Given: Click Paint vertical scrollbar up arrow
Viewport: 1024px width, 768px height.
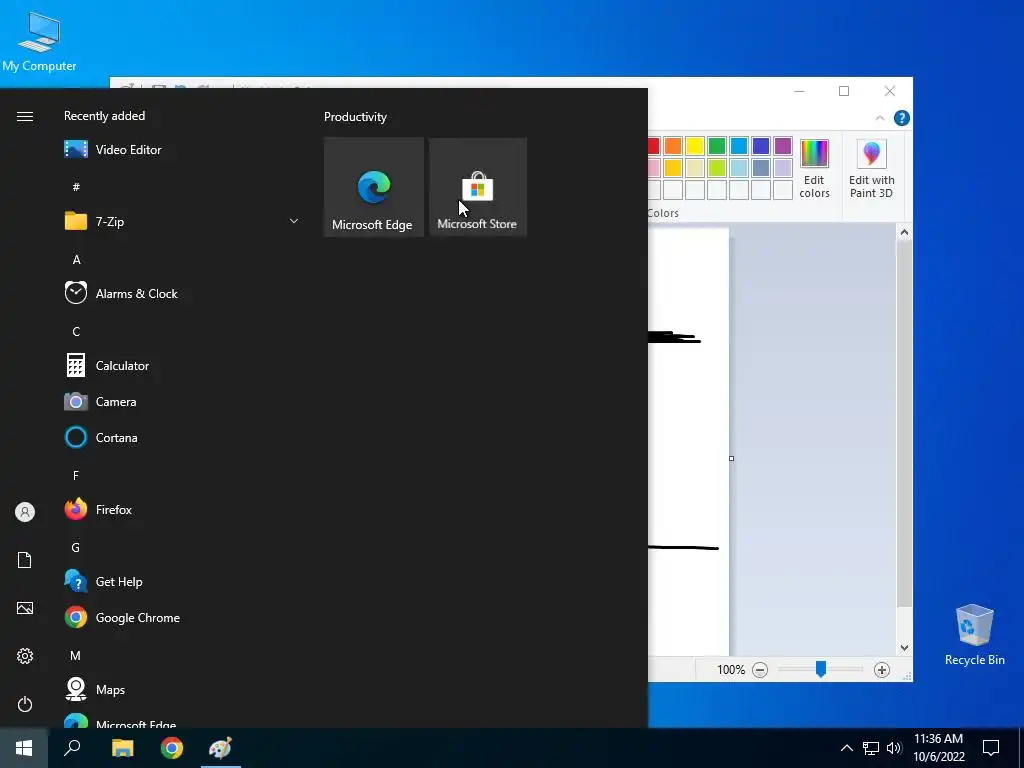Looking at the screenshot, I should click(x=904, y=232).
